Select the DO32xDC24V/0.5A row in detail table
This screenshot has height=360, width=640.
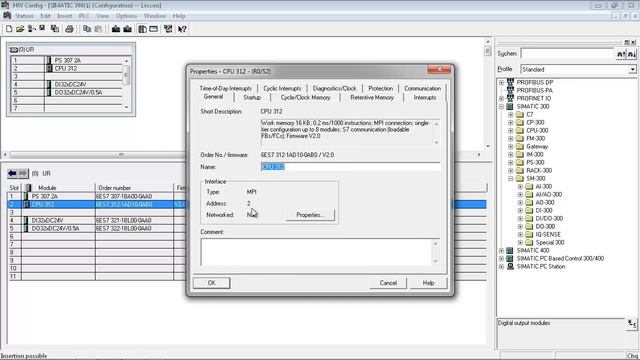[97, 229]
